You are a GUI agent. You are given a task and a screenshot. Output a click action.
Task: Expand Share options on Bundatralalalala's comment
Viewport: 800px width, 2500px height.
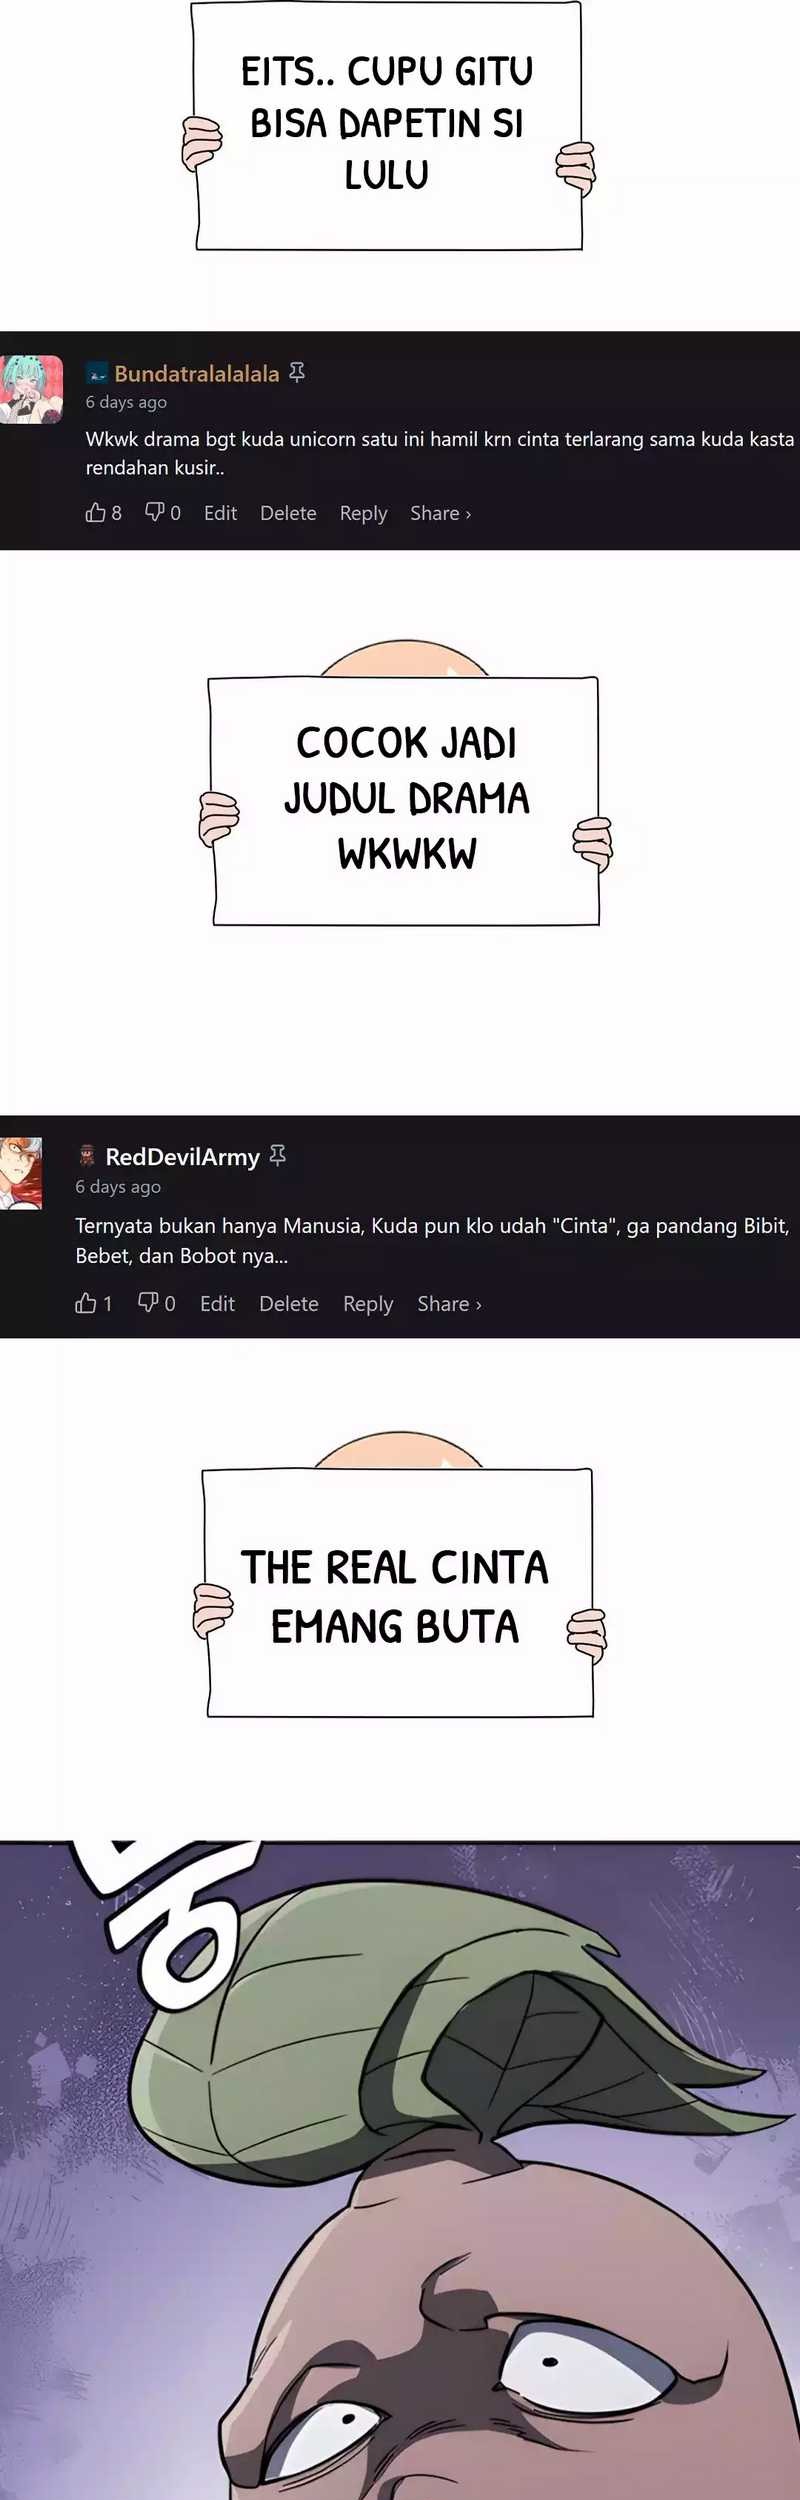coord(440,513)
